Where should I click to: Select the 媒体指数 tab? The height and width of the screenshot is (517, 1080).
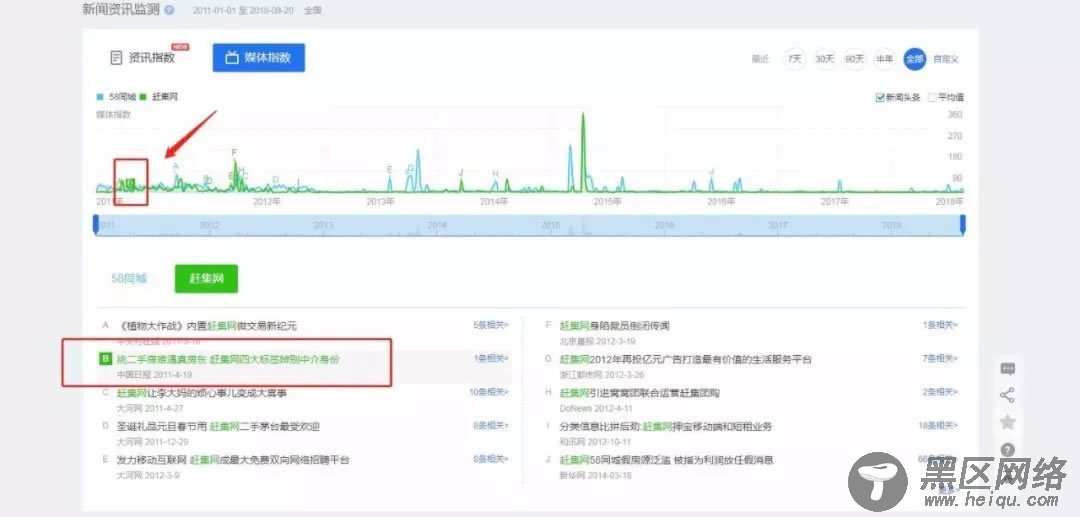click(x=258, y=58)
